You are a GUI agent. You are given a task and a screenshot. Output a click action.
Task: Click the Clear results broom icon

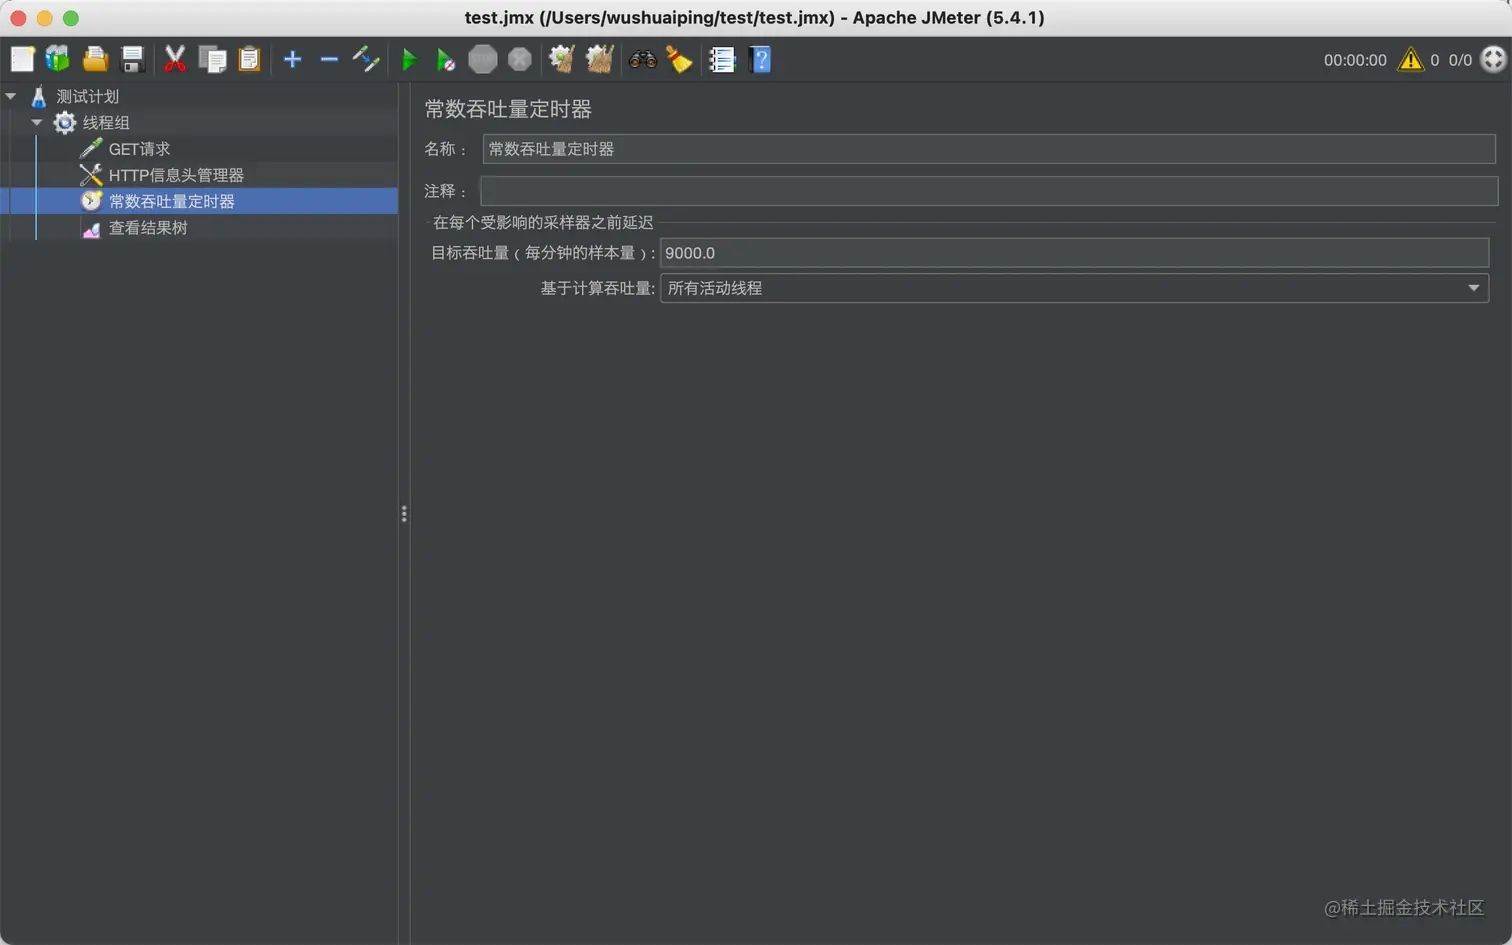point(562,60)
